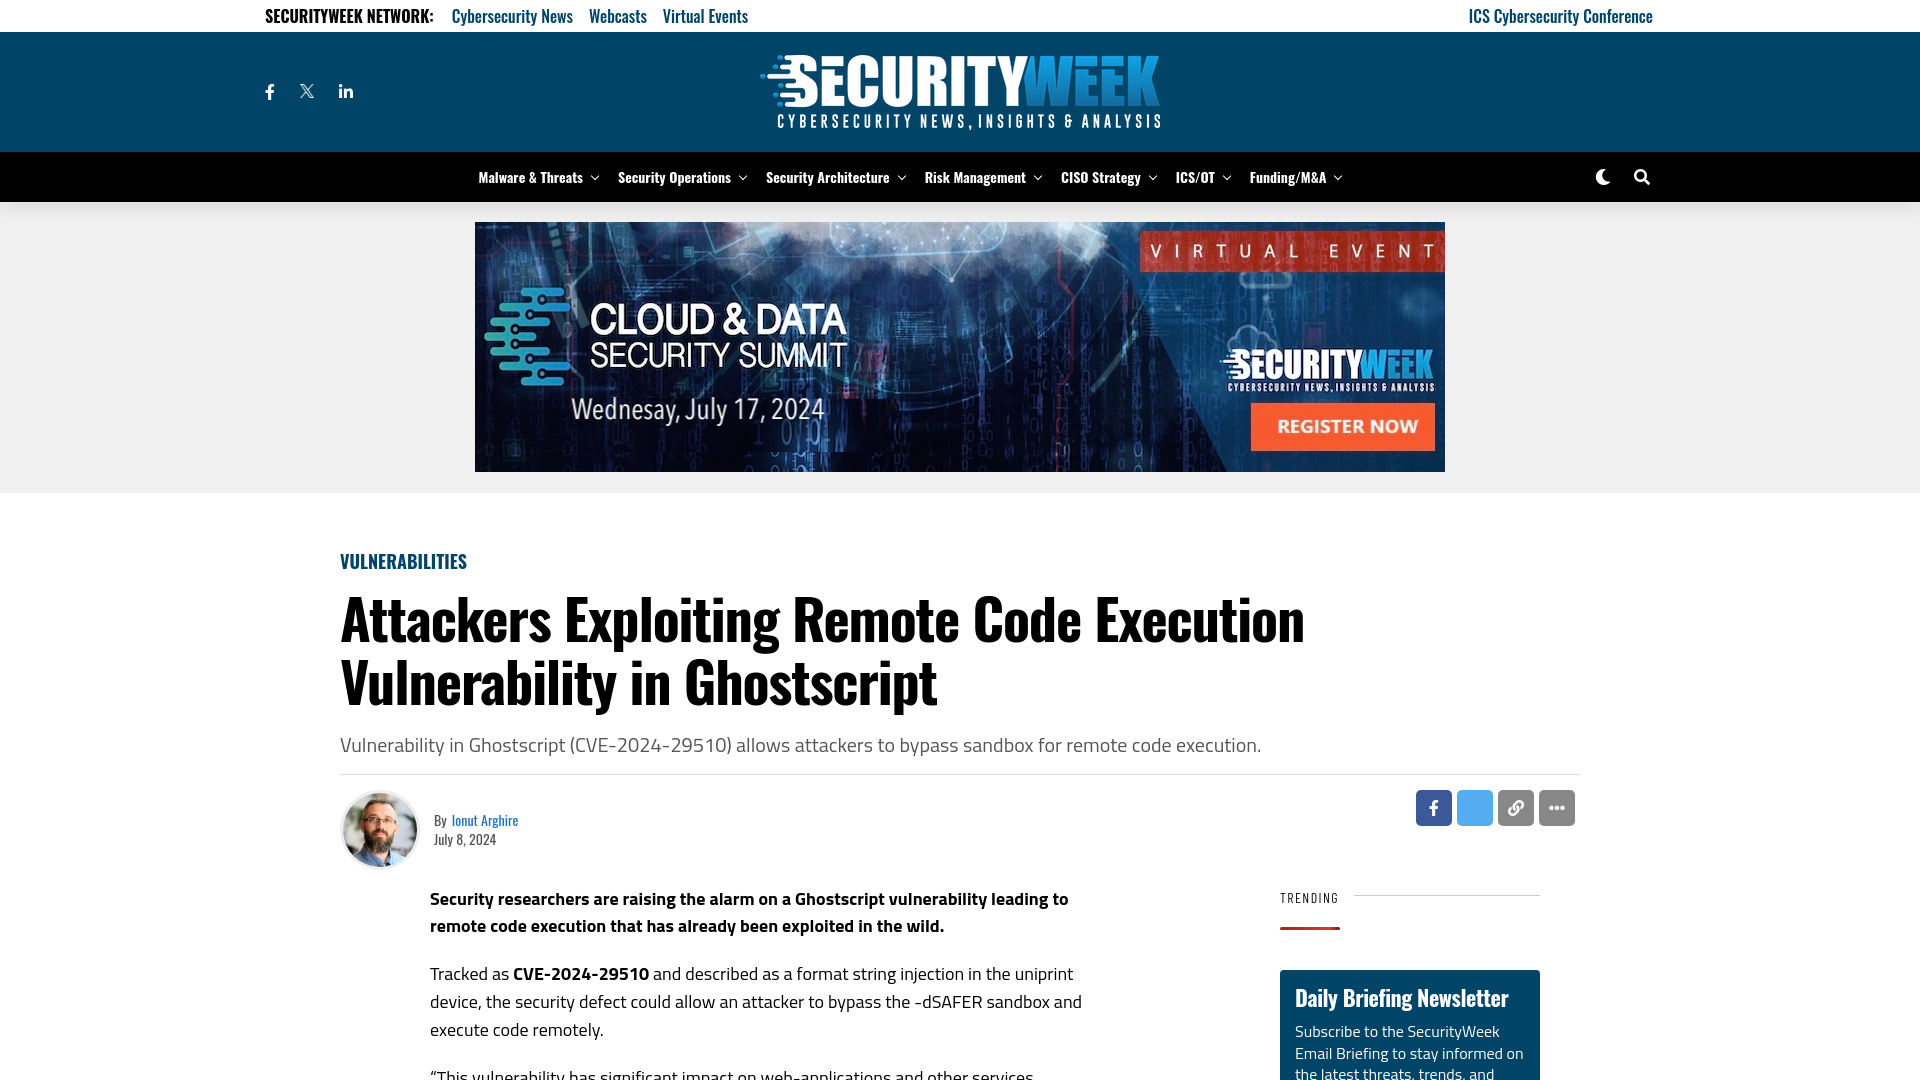Click the SecurityWeek logo header

point(959,91)
